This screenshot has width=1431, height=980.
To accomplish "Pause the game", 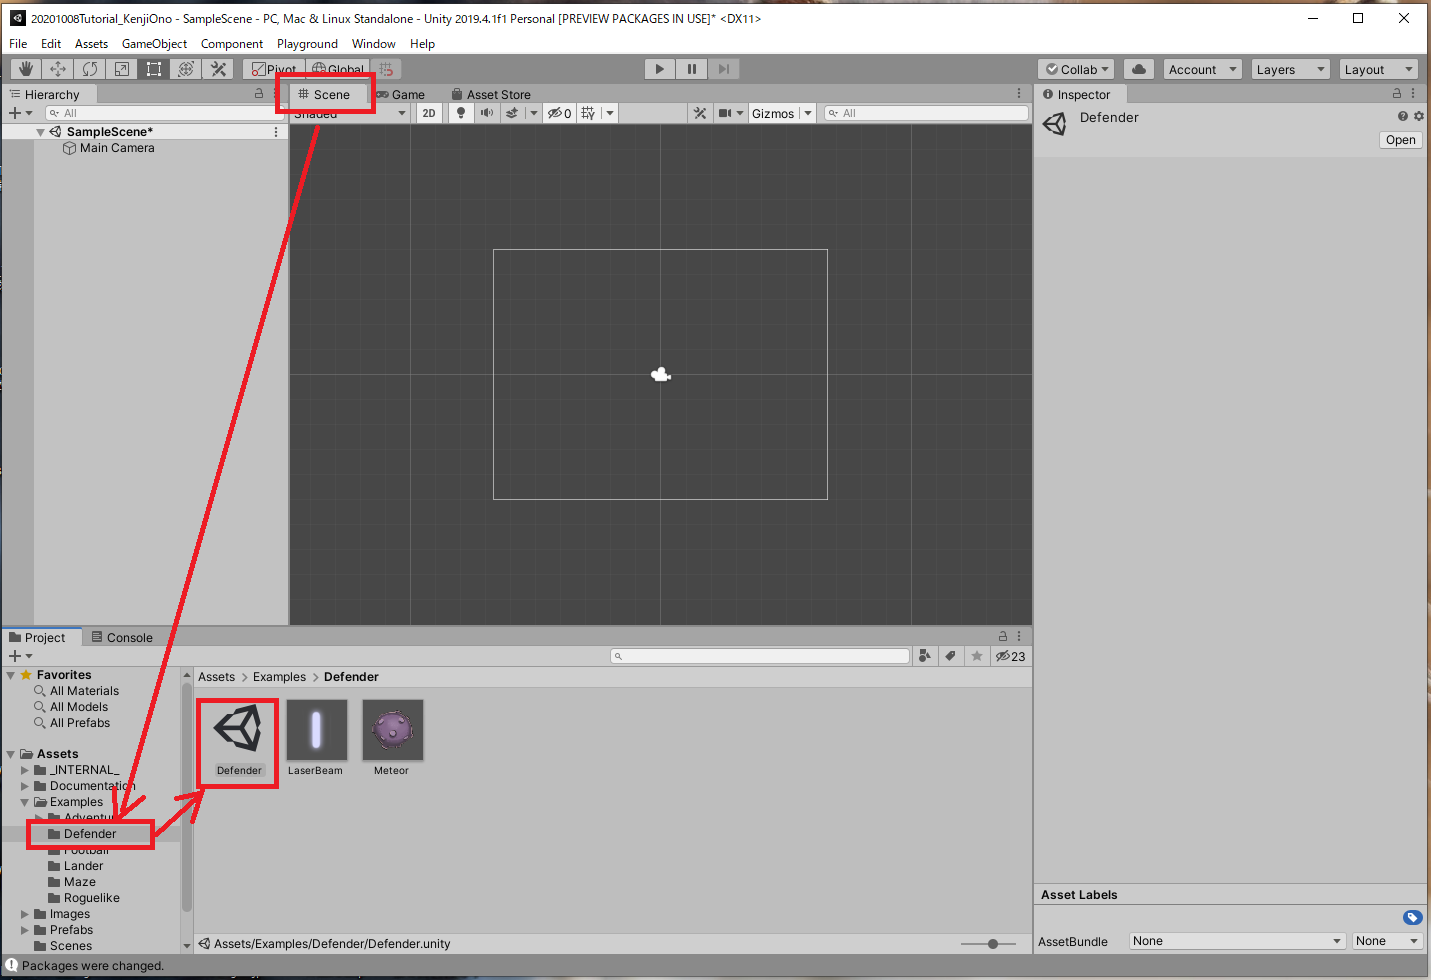I will pos(691,69).
